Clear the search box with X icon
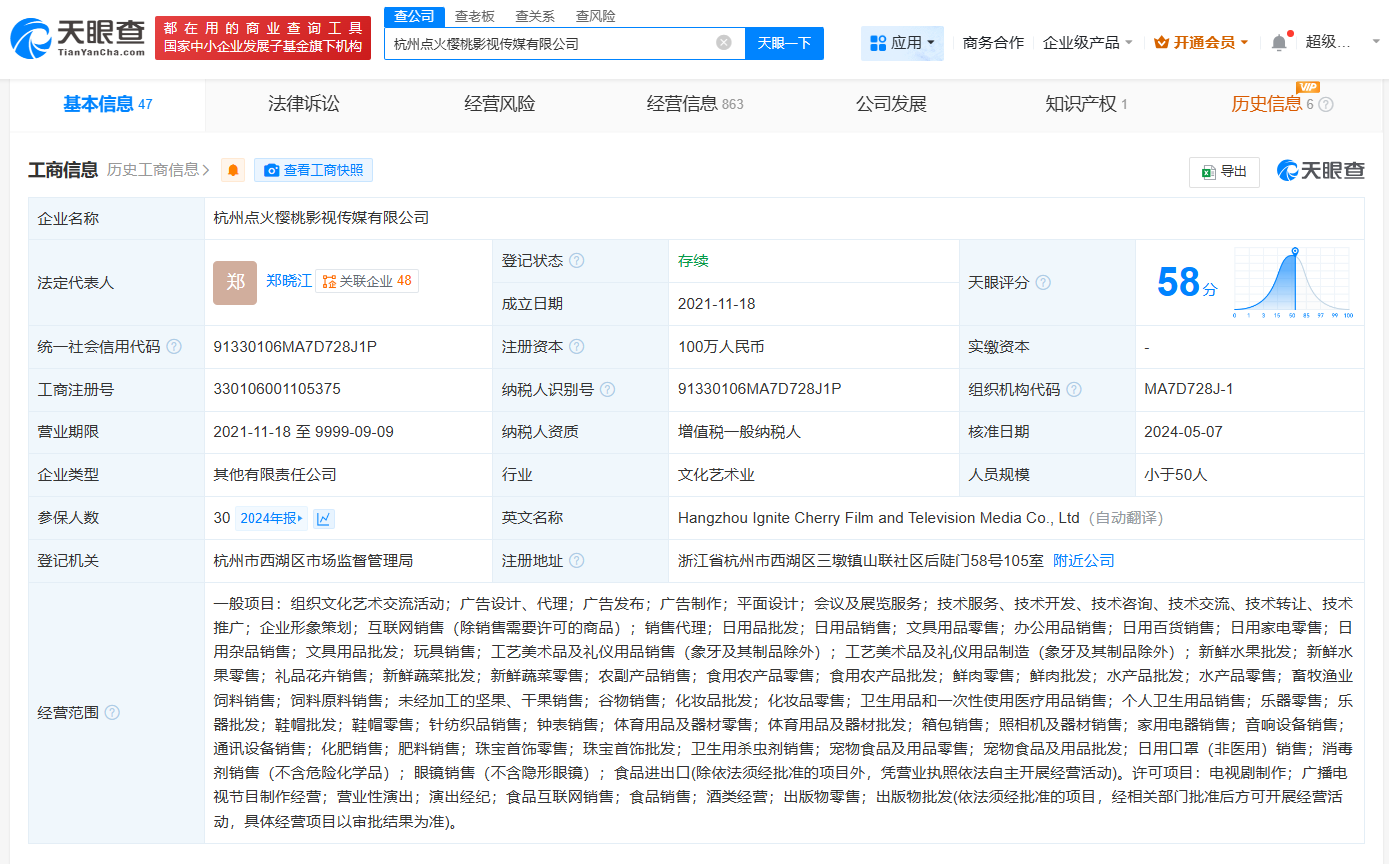The width and height of the screenshot is (1389, 864). coord(724,43)
